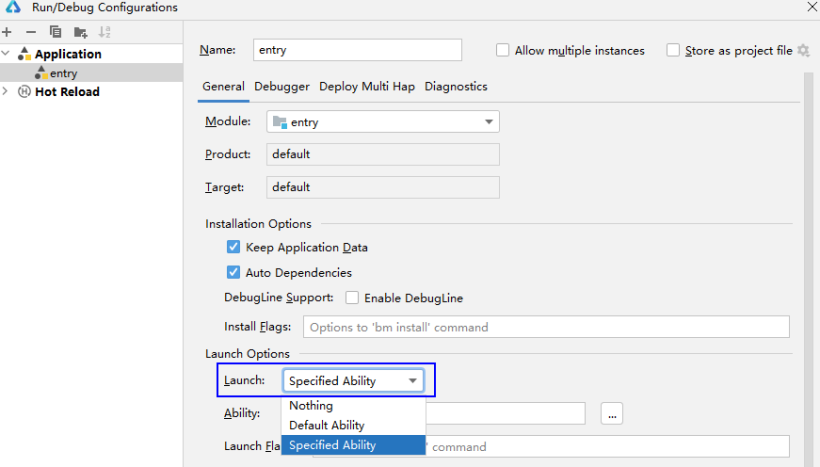Screen dimensions: 820x467
Task: Tick the Enable DebugLine checkbox
Action: pos(352,298)
